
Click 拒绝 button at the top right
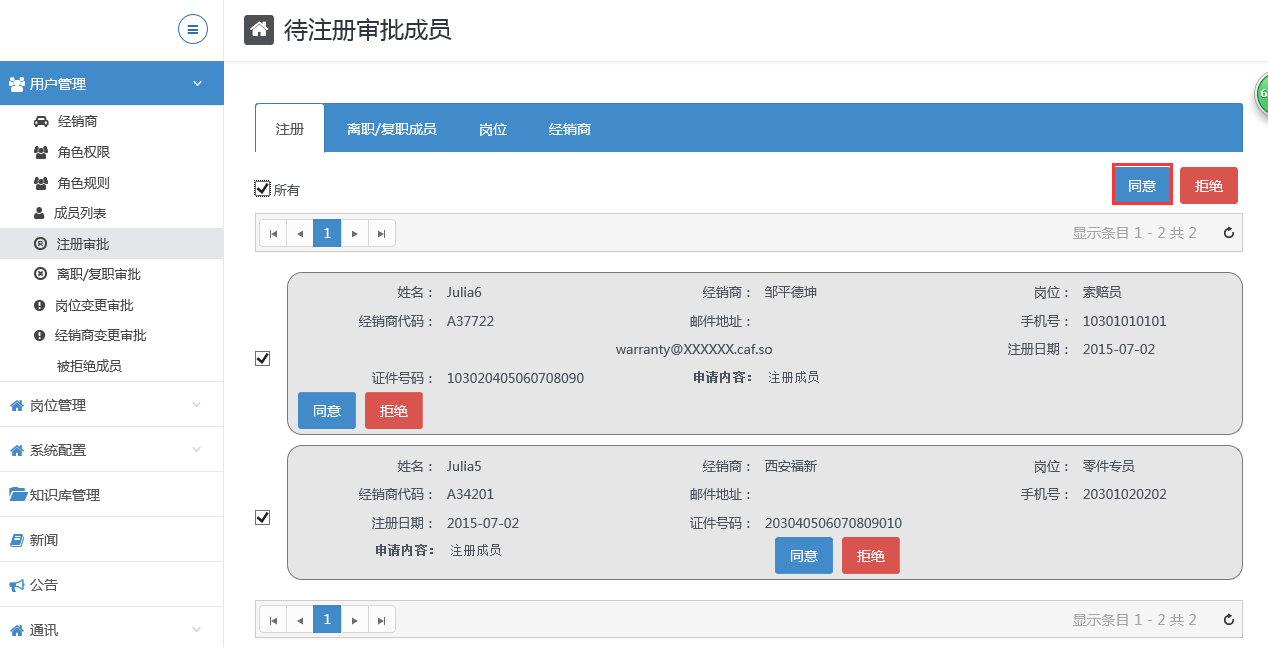[1208, 185]
